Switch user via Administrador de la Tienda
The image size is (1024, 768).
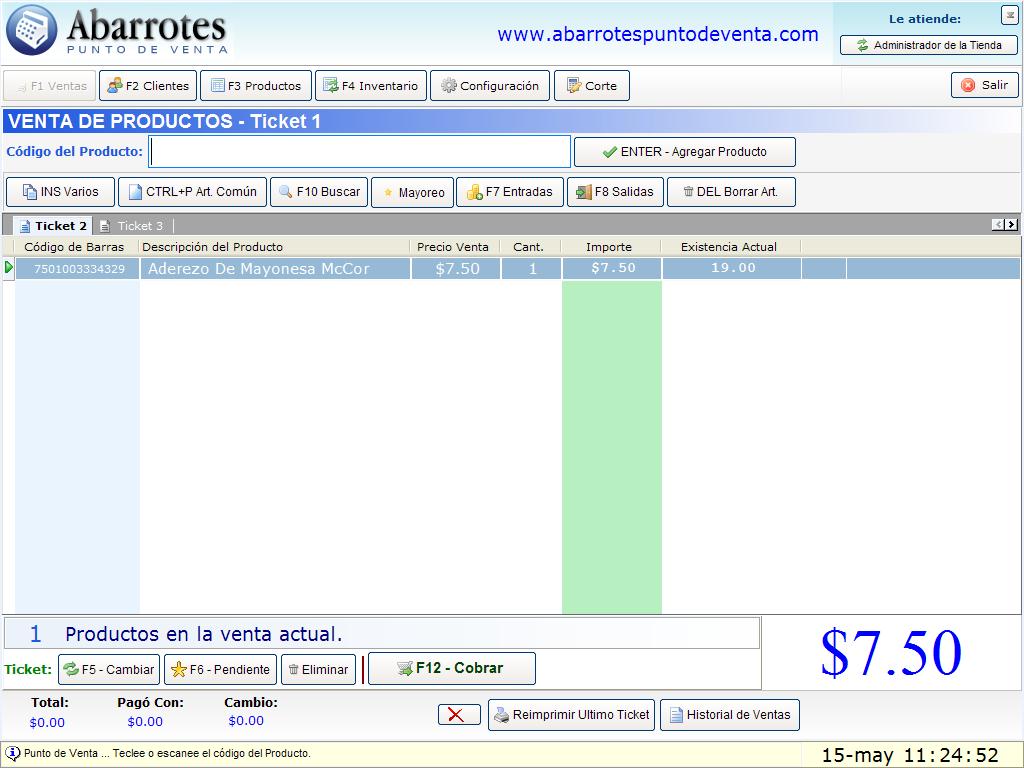tap(928, 45)
